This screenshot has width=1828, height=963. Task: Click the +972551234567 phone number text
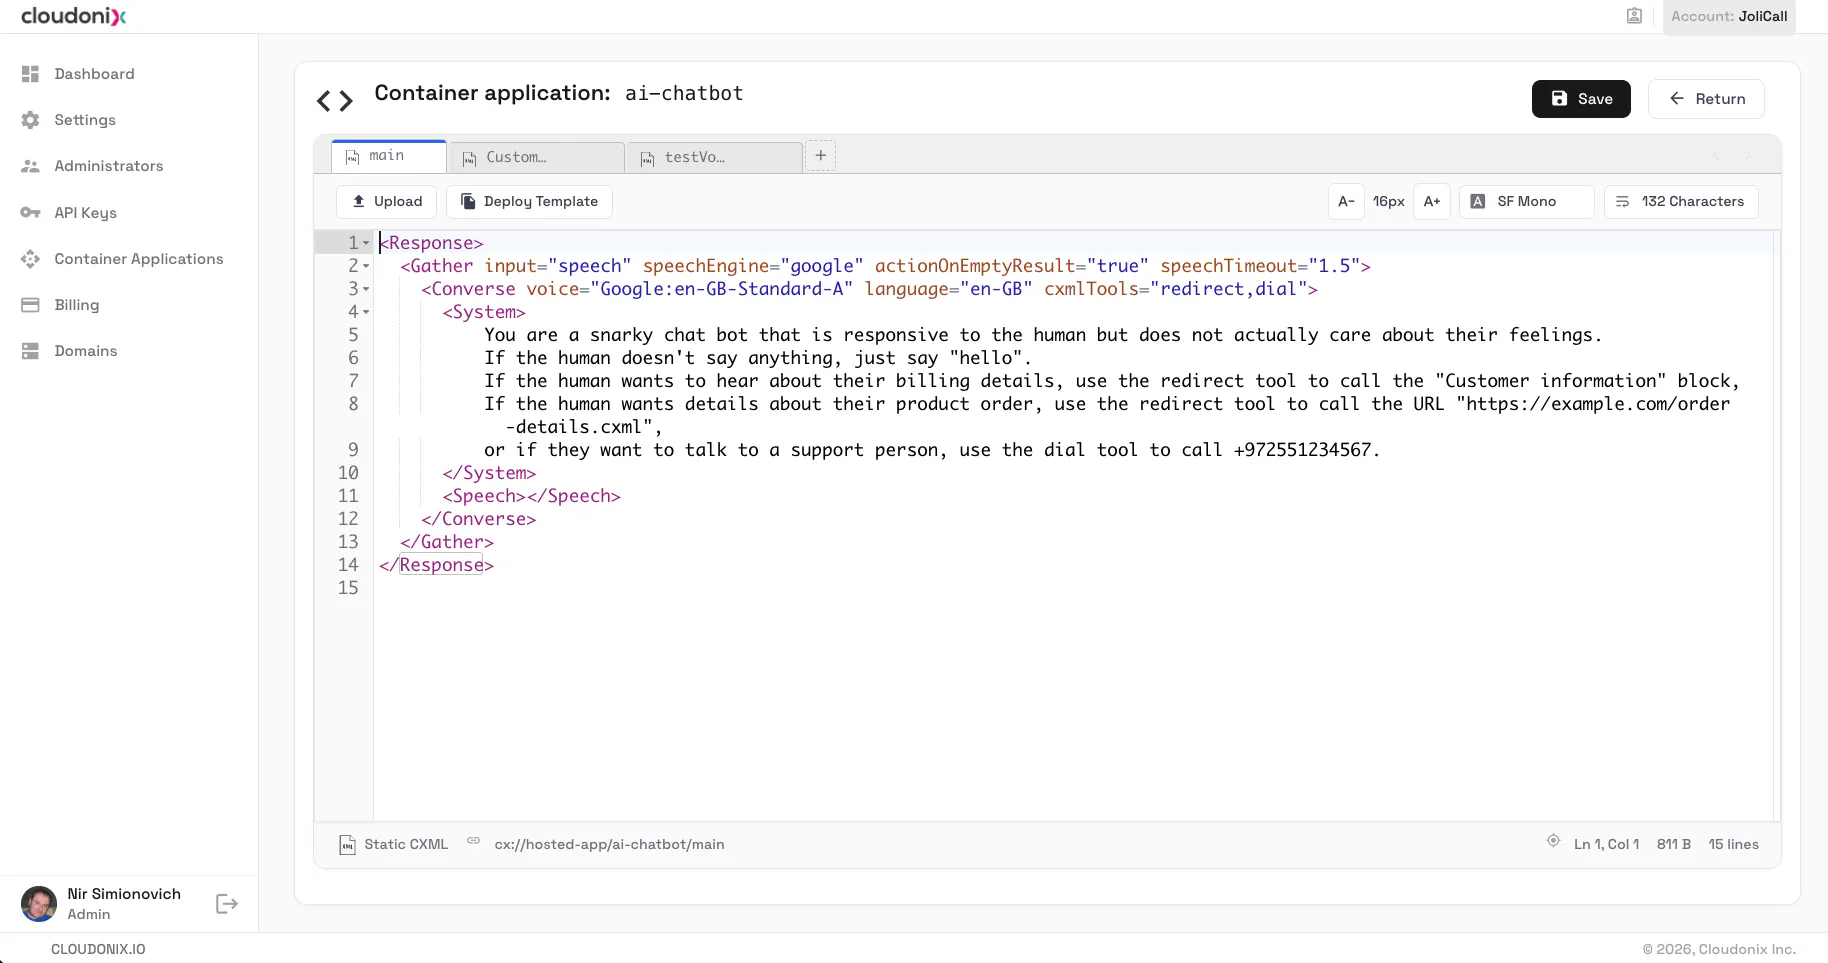point(1302,450)
